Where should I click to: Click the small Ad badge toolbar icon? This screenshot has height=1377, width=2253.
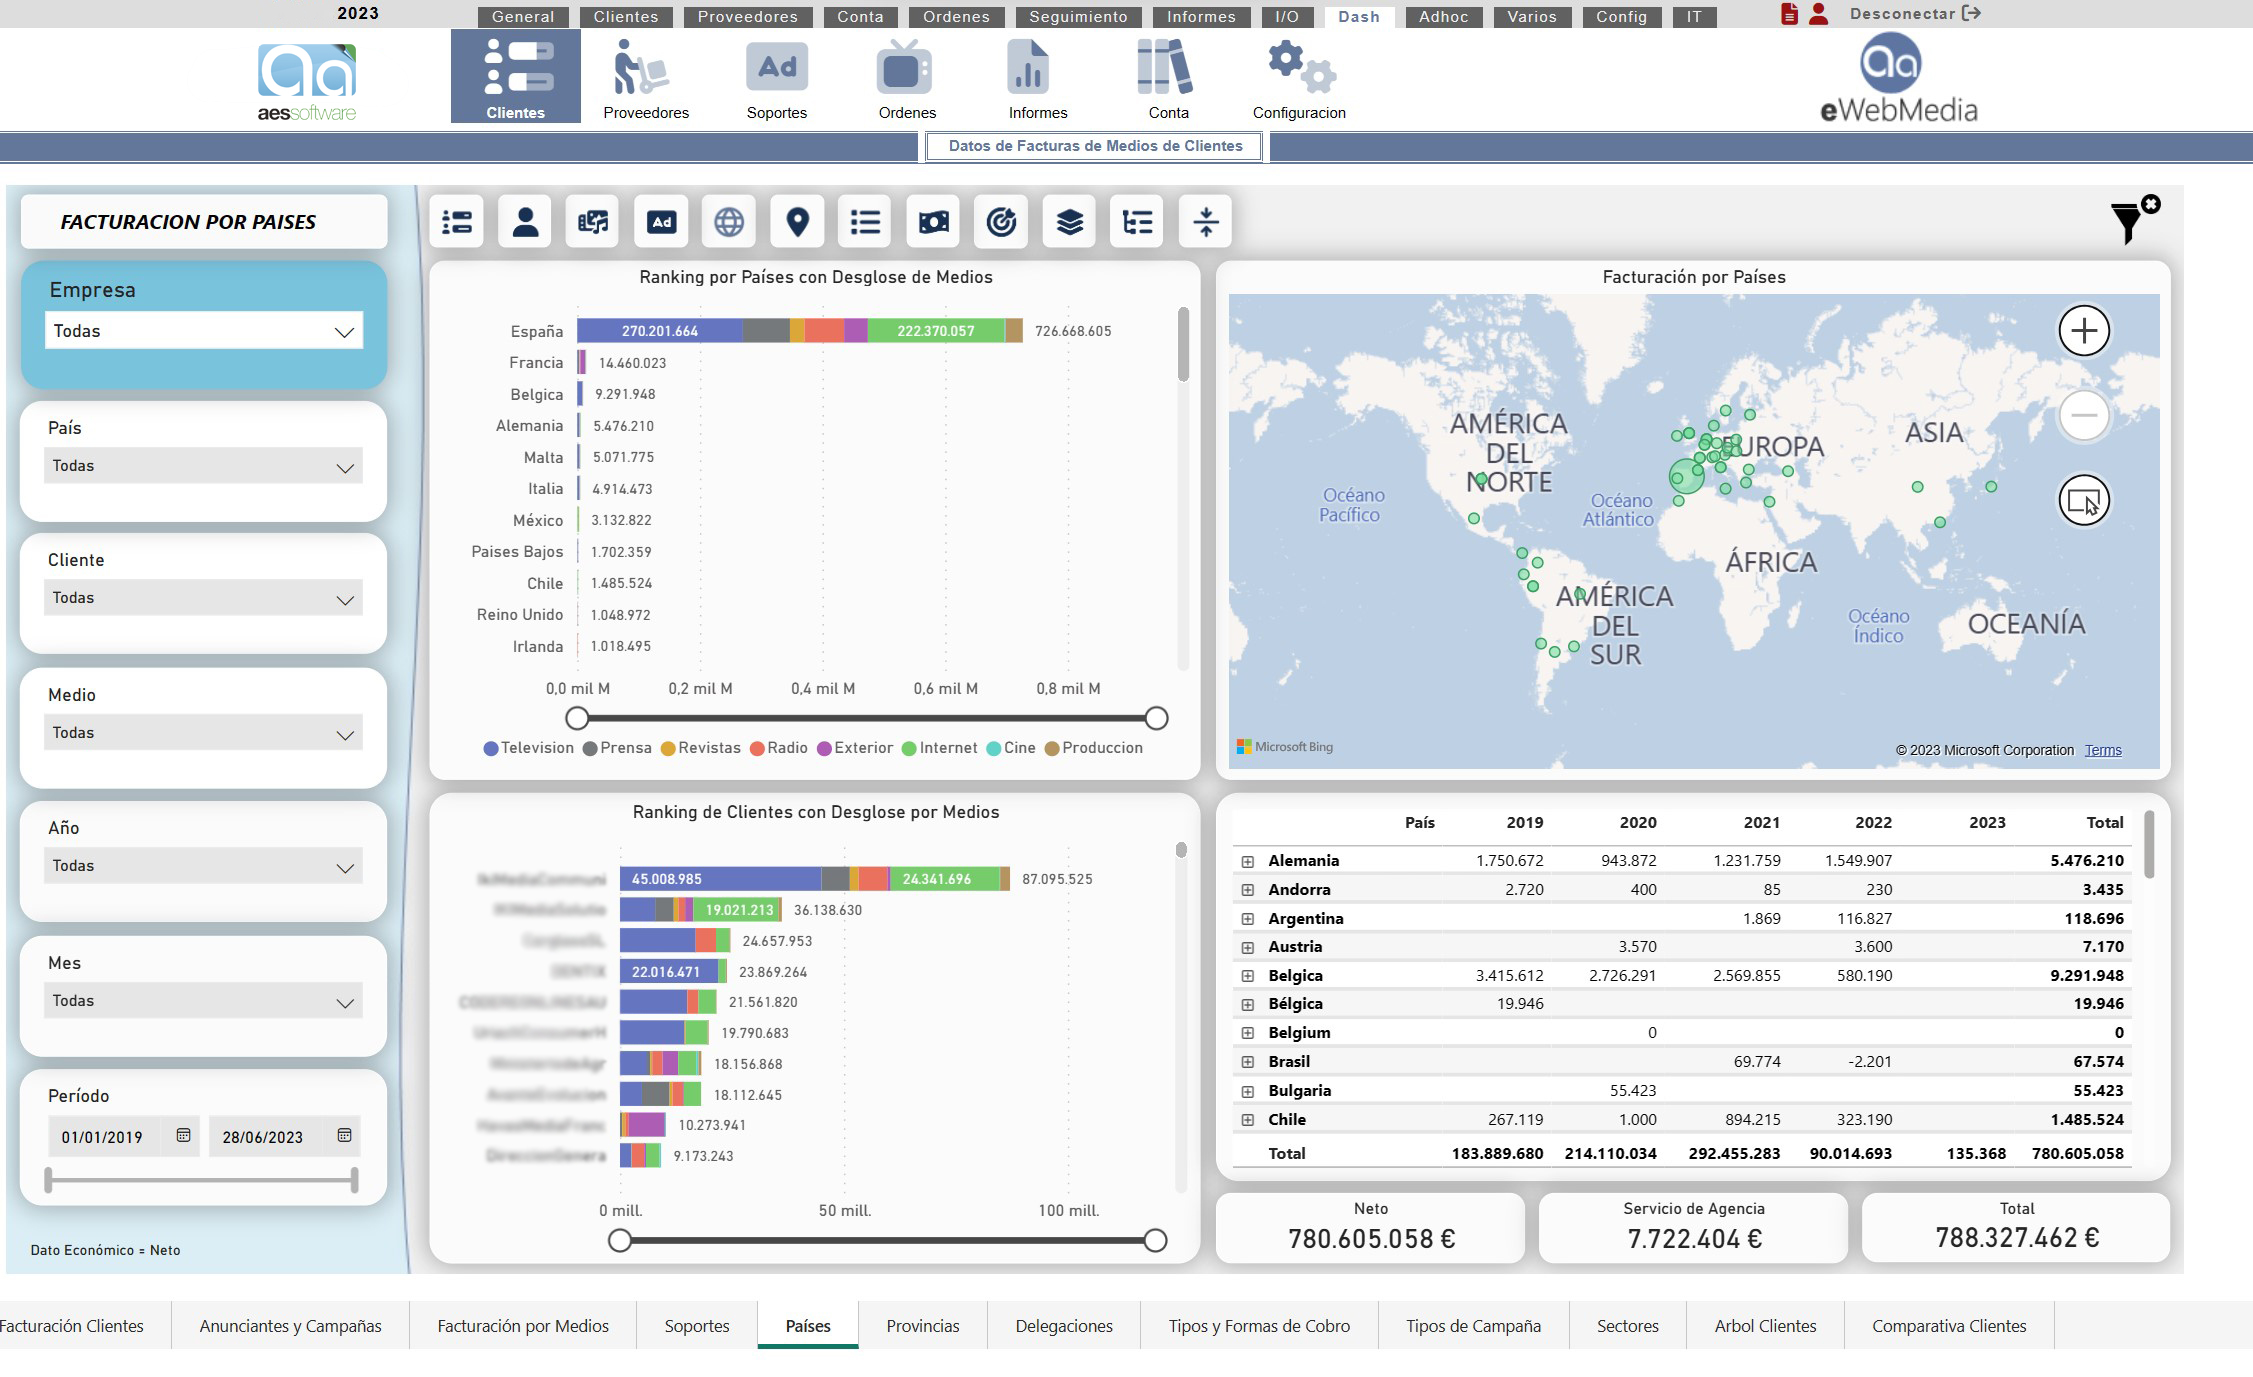point(661,221)
